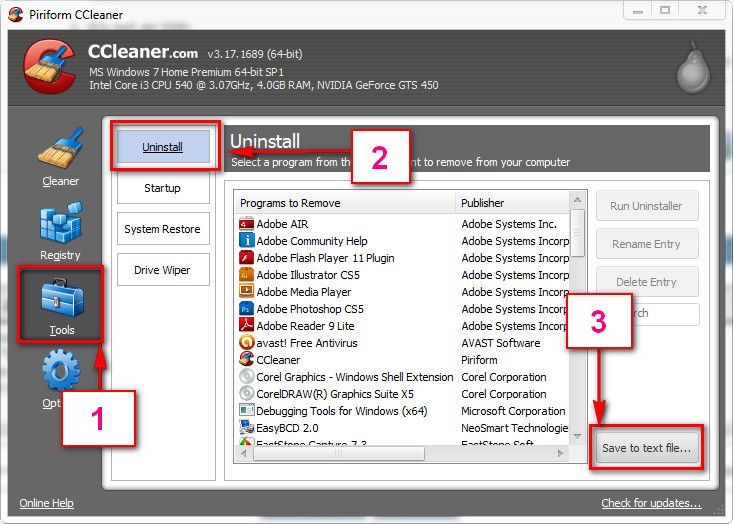This screenshot has height=524, width=733.
Task: Open the Cleaner section in sidebar
Action: tap(60, 157)
